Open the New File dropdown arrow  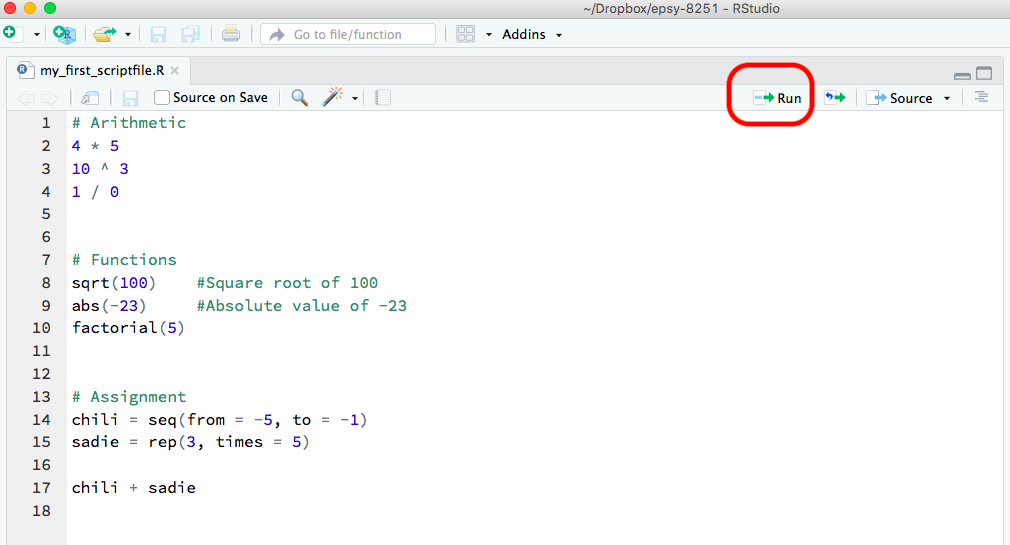tap(37, 34)
